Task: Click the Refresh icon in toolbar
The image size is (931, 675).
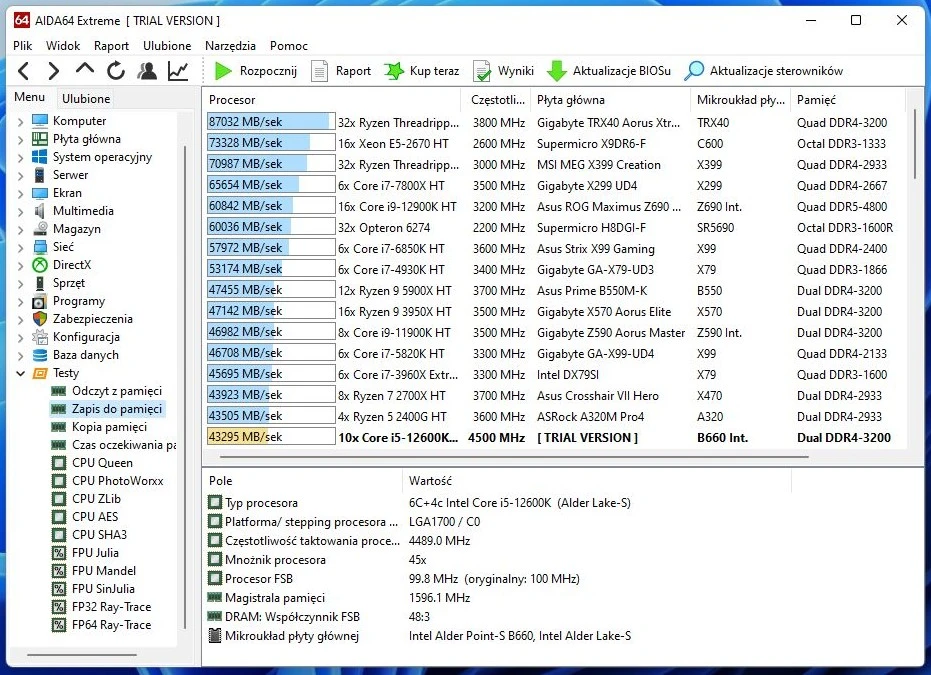Action: pos(116,71)
